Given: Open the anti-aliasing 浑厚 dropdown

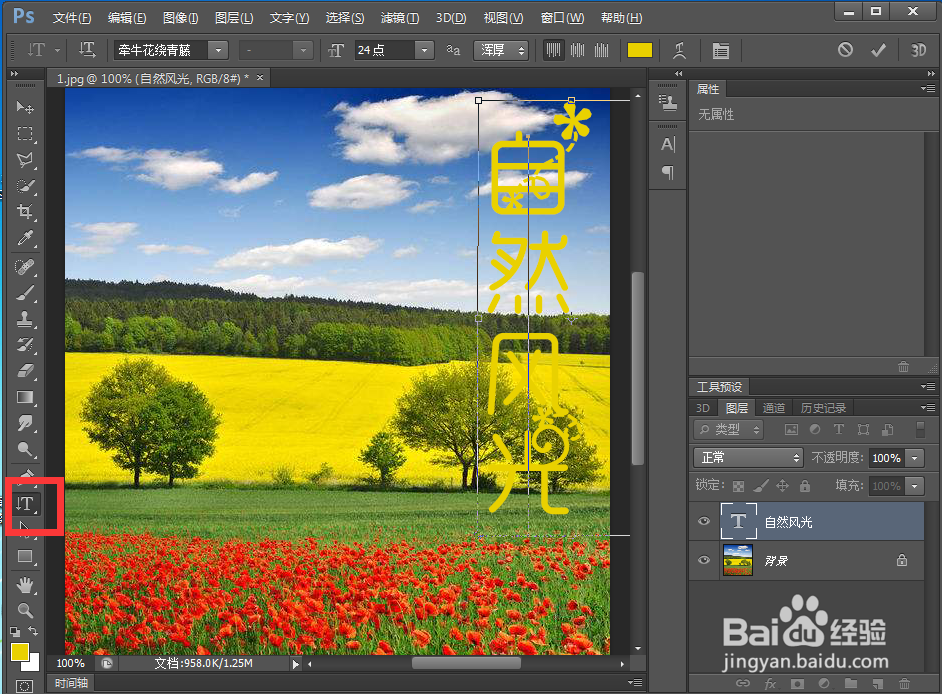Looking at the screenshot, I should tap(500, 50).
